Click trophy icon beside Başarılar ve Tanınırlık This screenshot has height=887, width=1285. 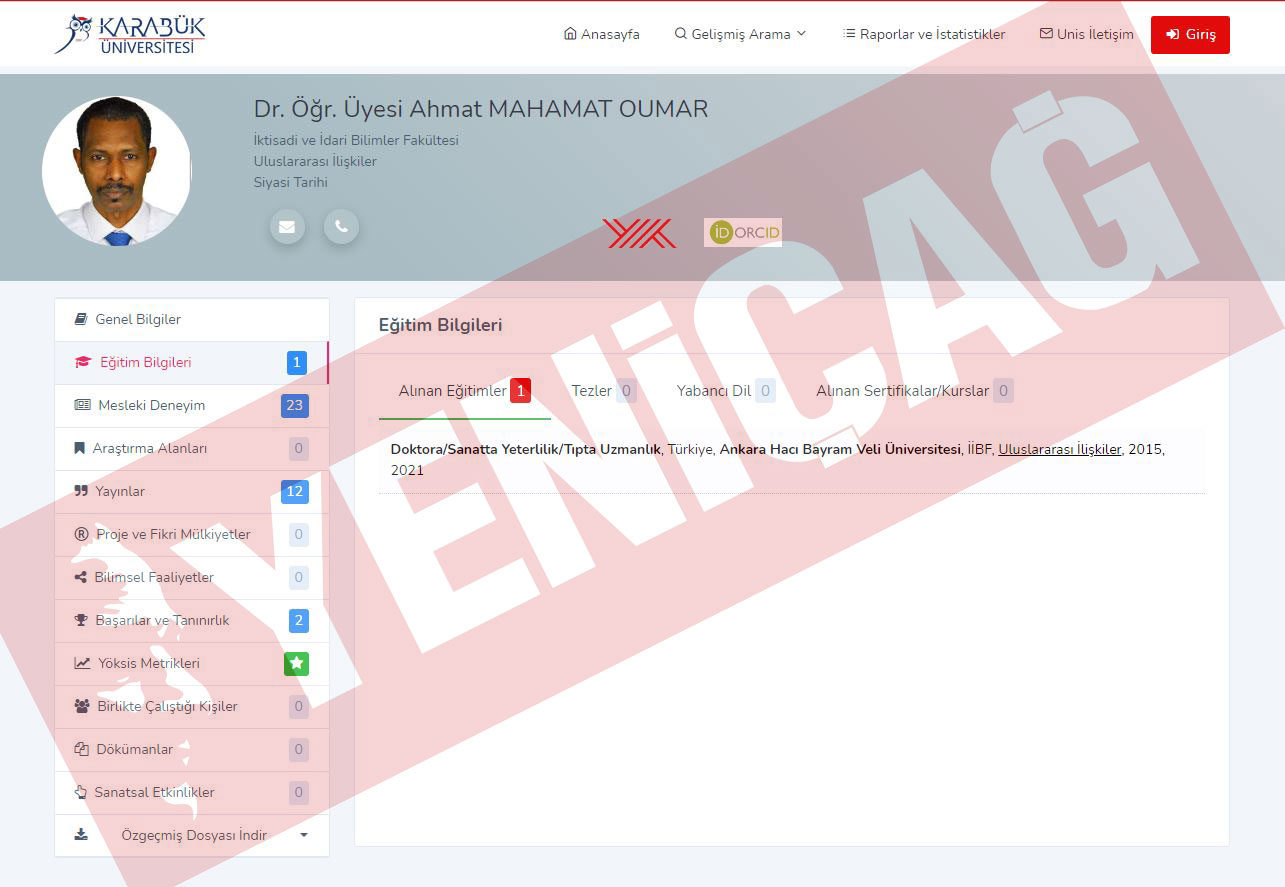coord(82,621)
